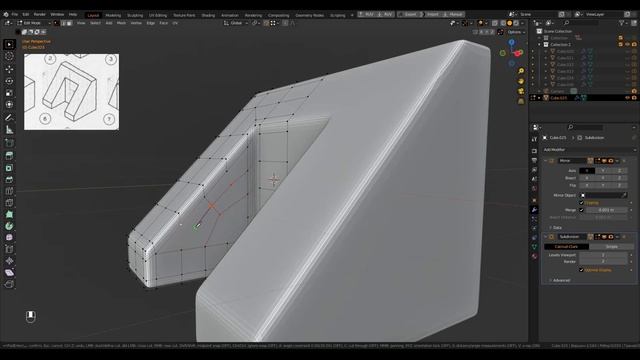Open the Add Modifier dropdown
Viewport: 640px width, 360px height.
tap(589, 150)
